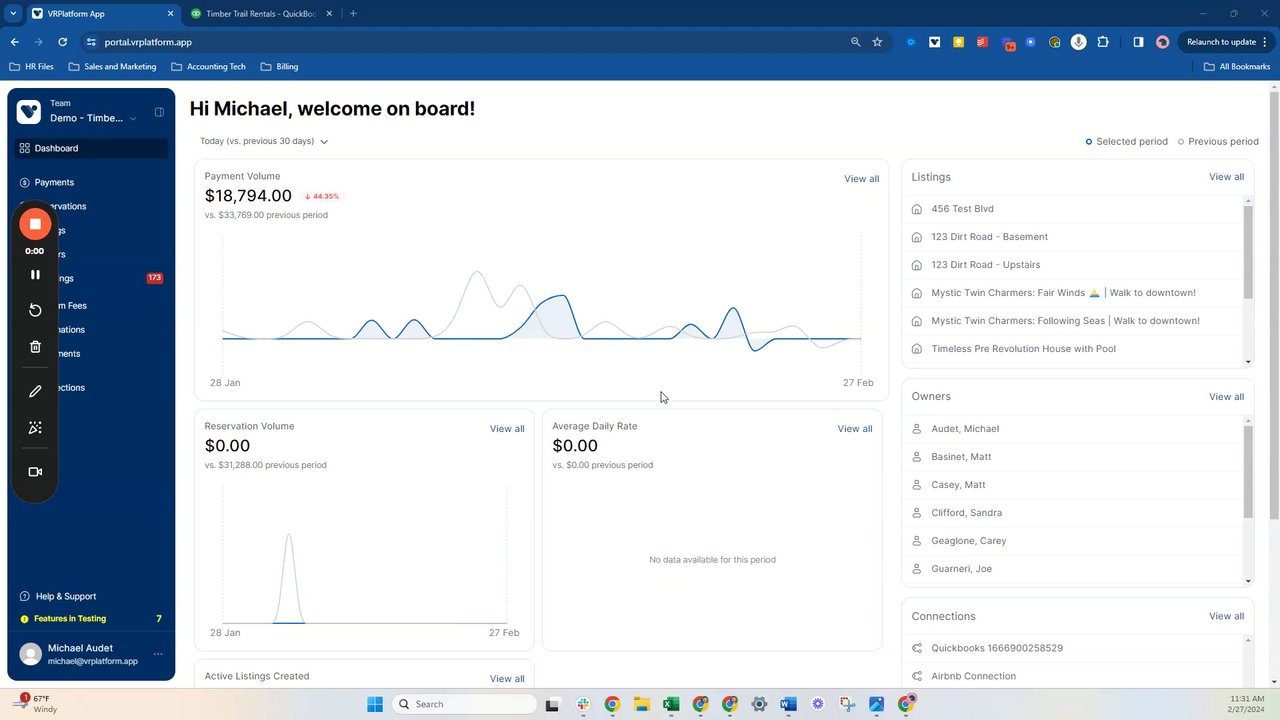Toggle the Previous period legend item
1280x720 pixels.
coord(1218,141)
